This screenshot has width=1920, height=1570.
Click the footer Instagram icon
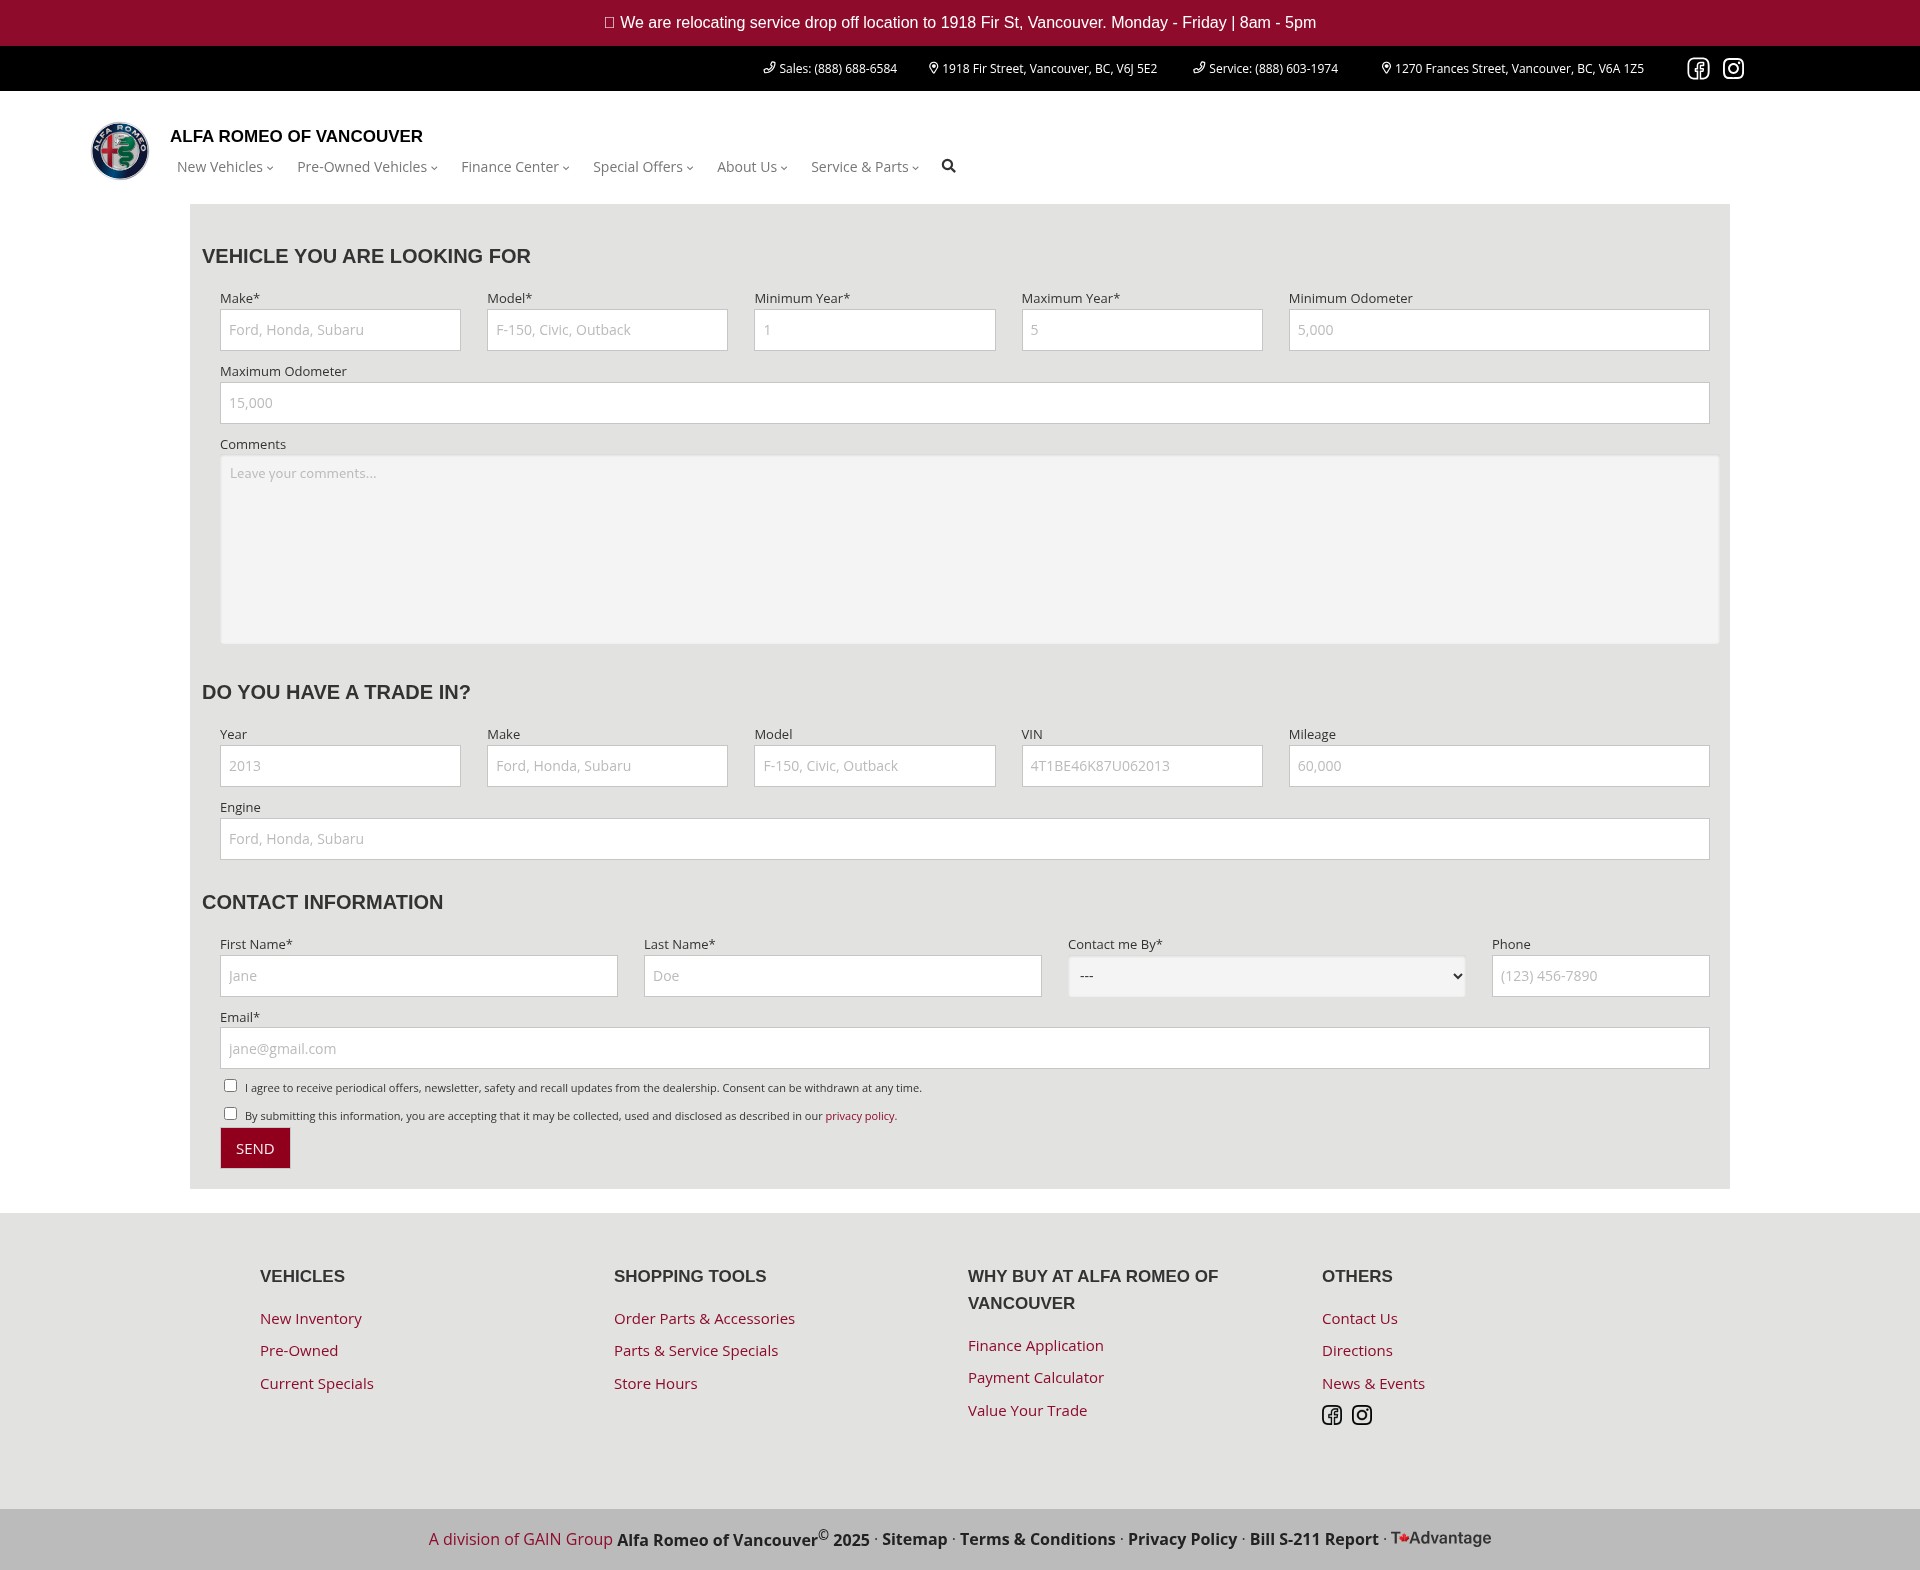click(1362, 1415)
